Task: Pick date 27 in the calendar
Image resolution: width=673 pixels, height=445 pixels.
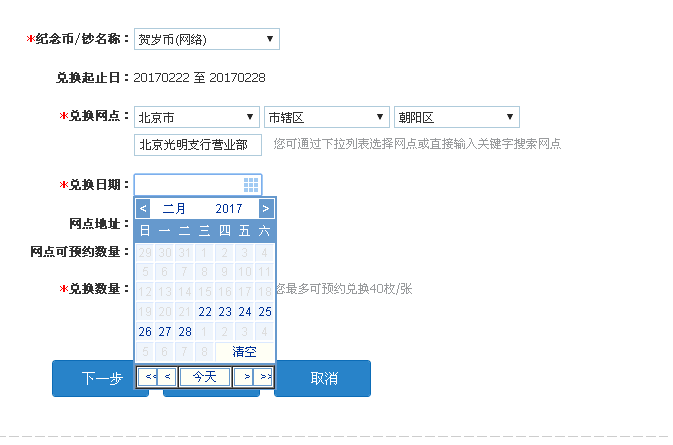Action: tap(165, 332)
